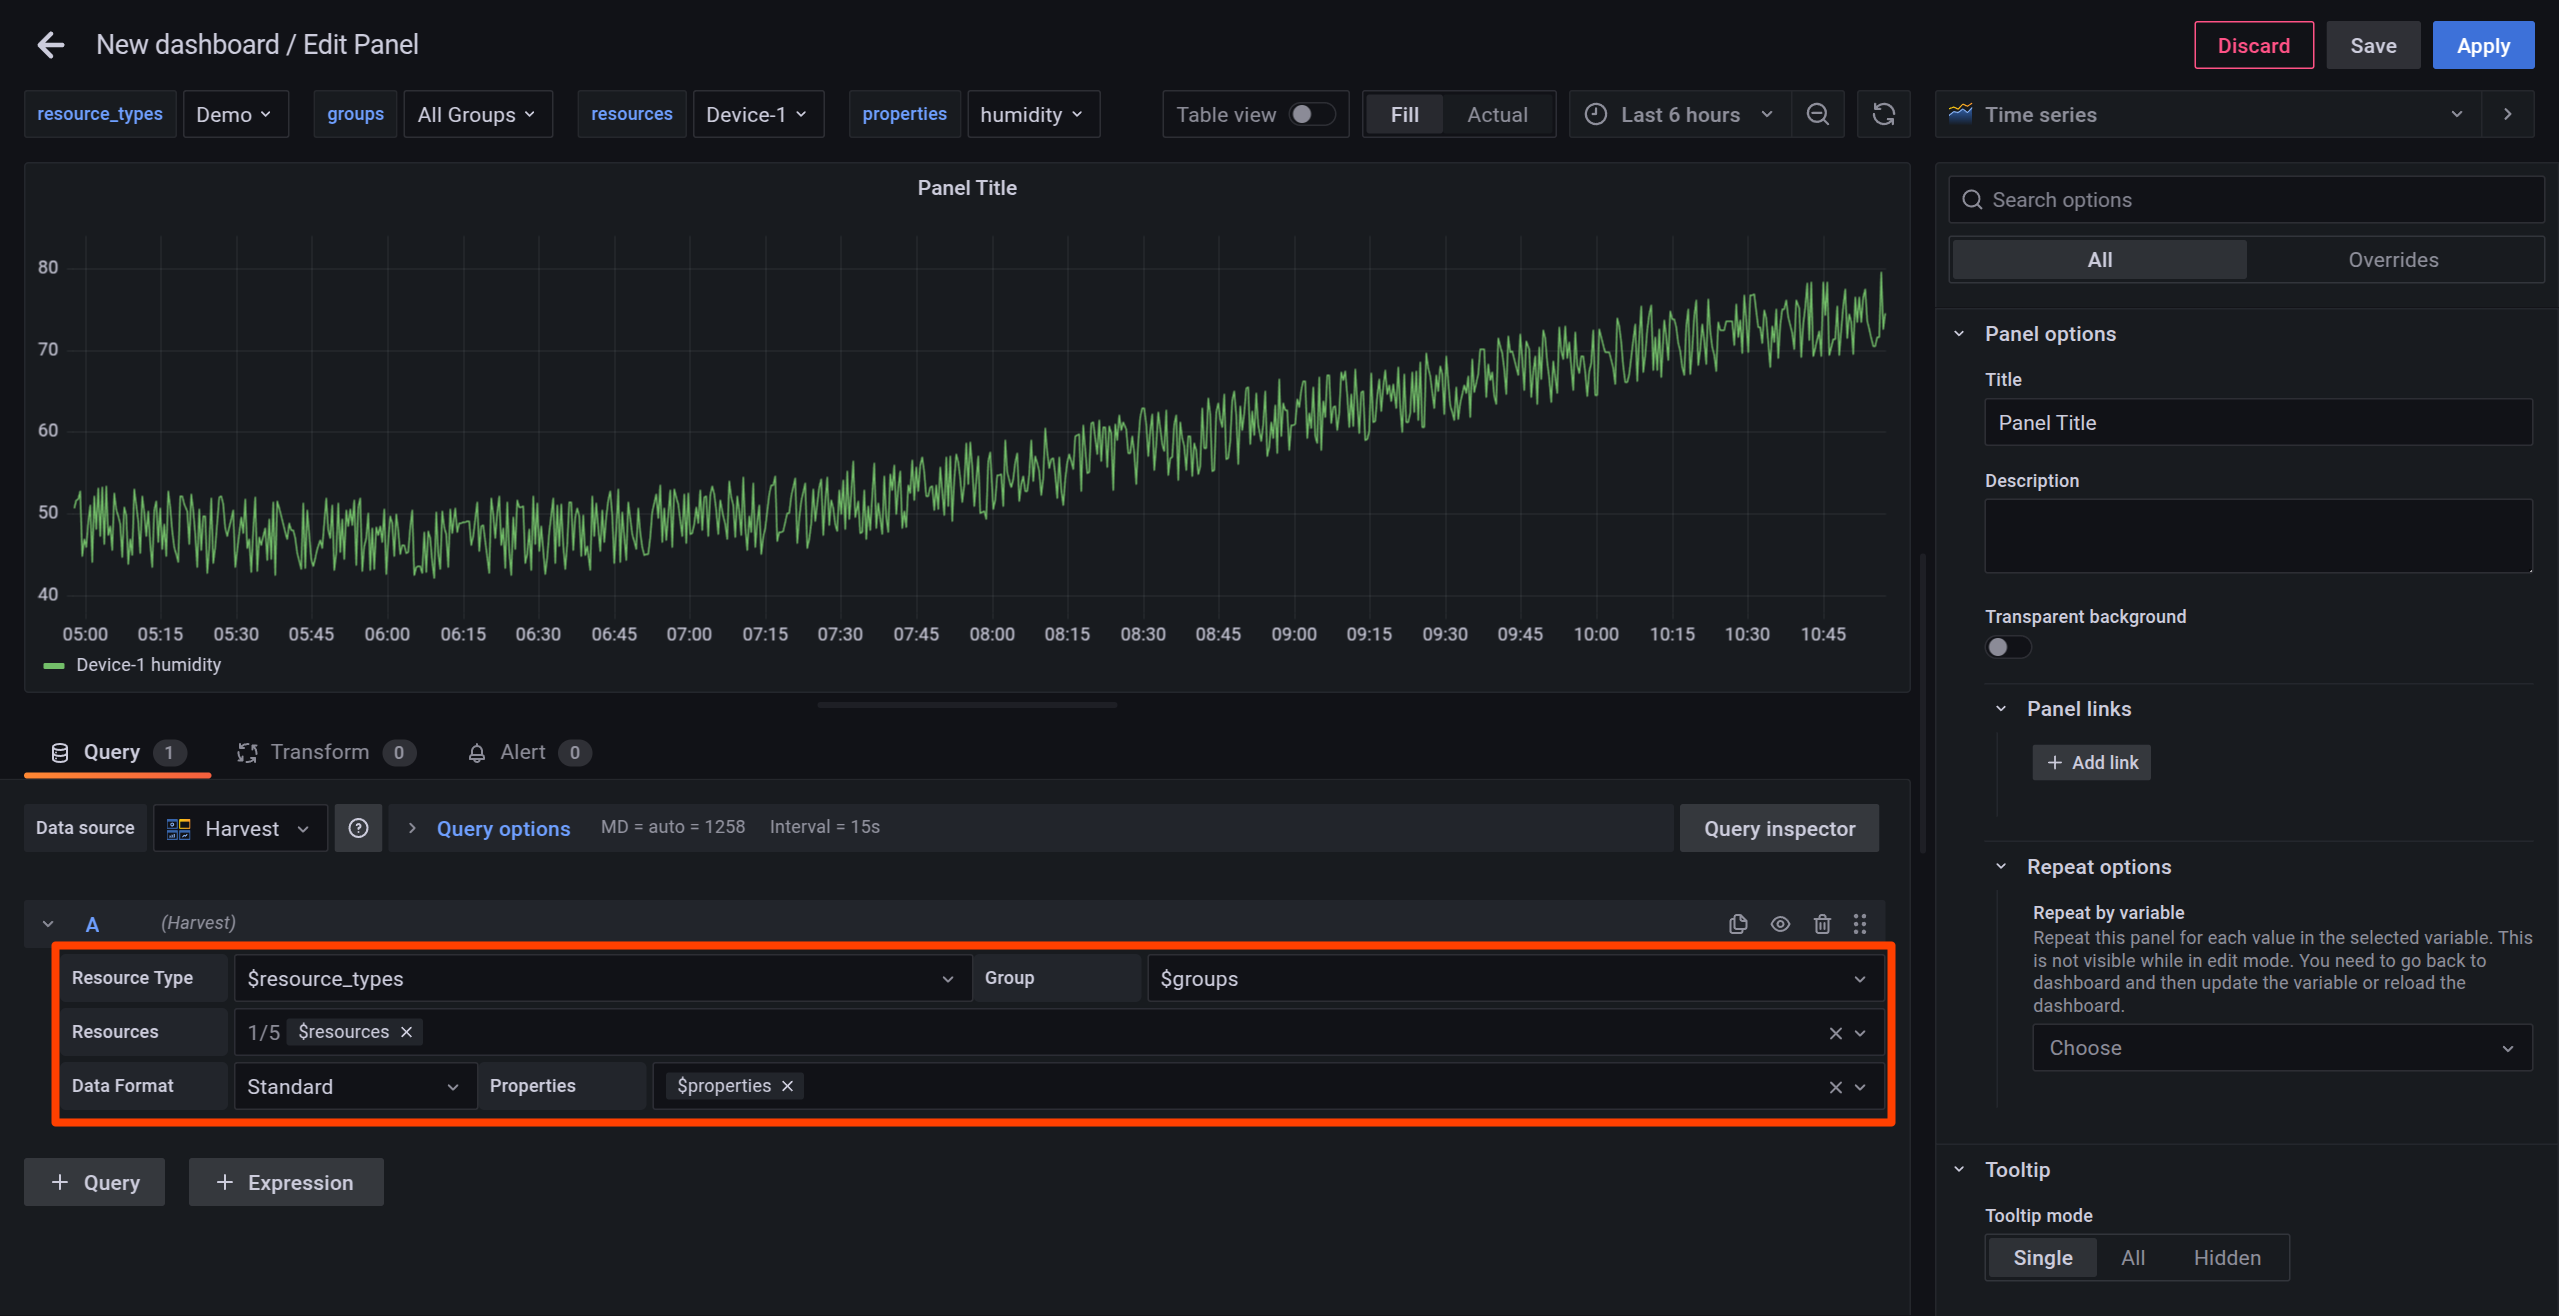Screen dimensions: 2559x1316
Task: Click the refresh dashboard icon
Action: [x=1883, y=114]
